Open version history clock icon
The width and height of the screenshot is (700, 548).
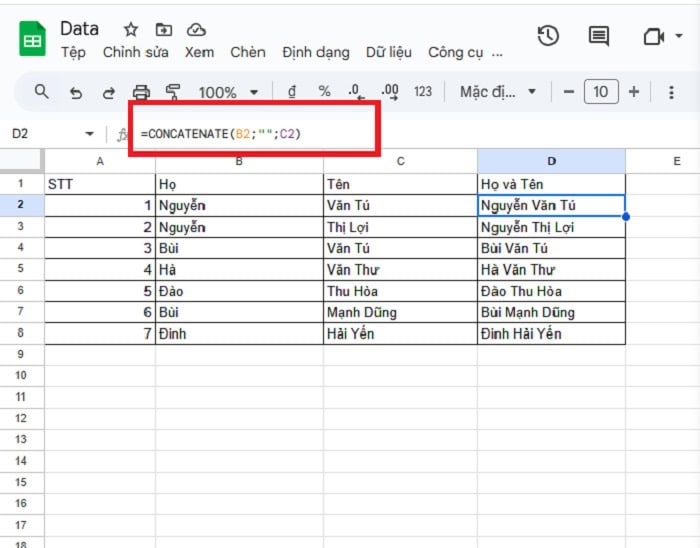(548, 37)
